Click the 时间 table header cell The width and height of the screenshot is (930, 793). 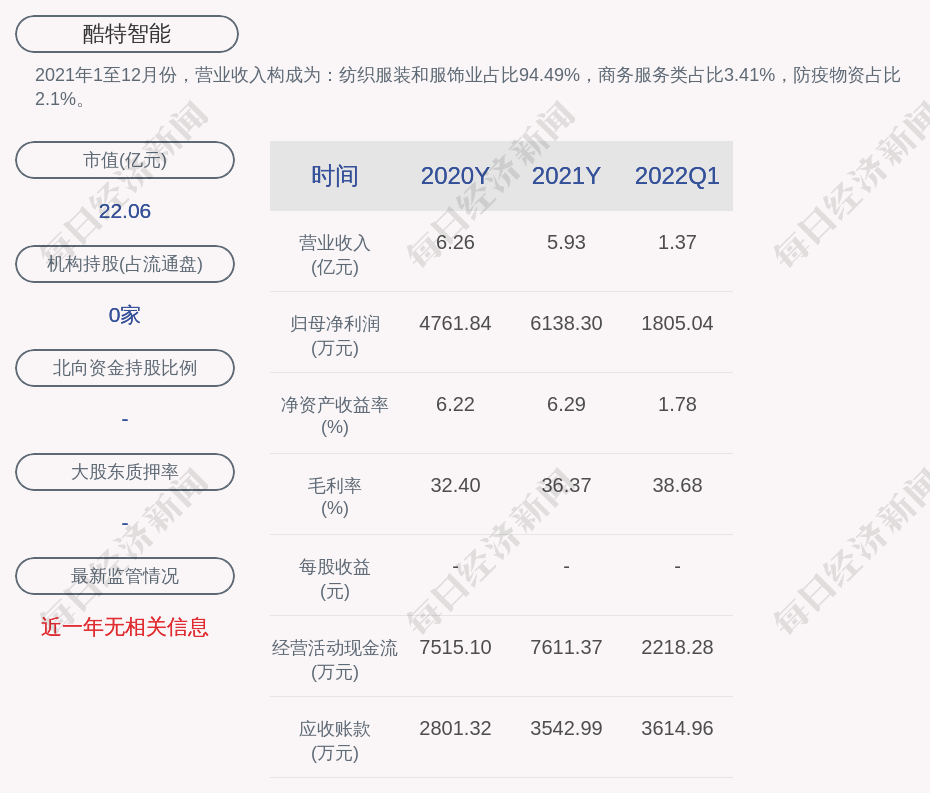335,176
